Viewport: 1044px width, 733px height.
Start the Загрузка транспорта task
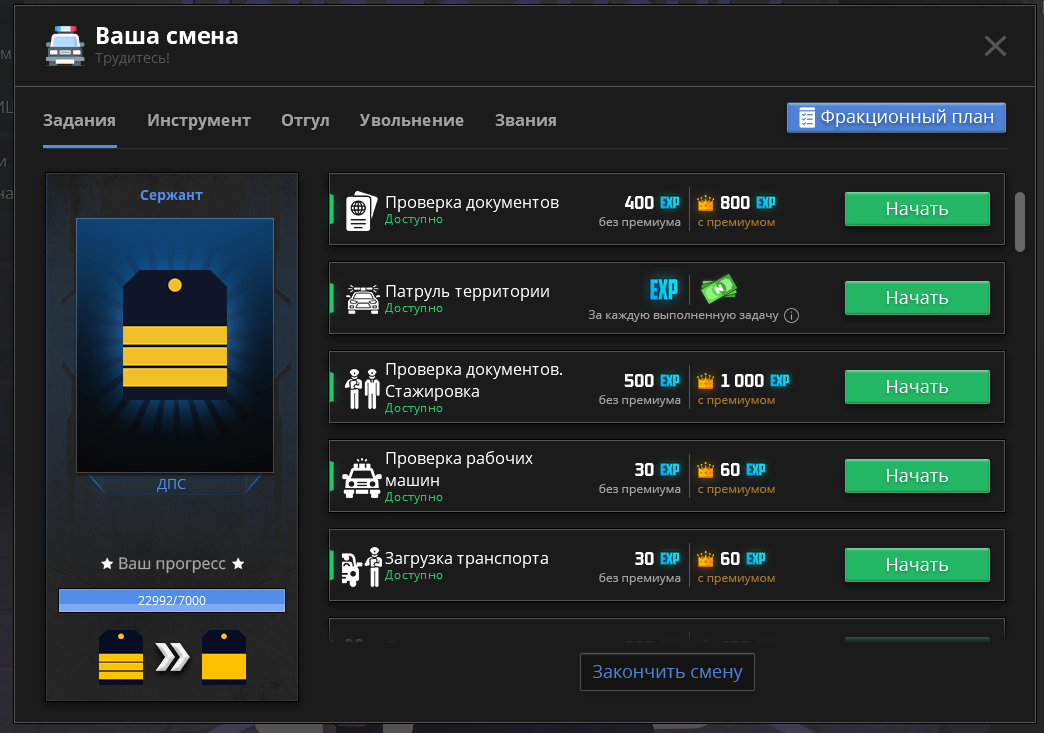[x=917, y=565]
